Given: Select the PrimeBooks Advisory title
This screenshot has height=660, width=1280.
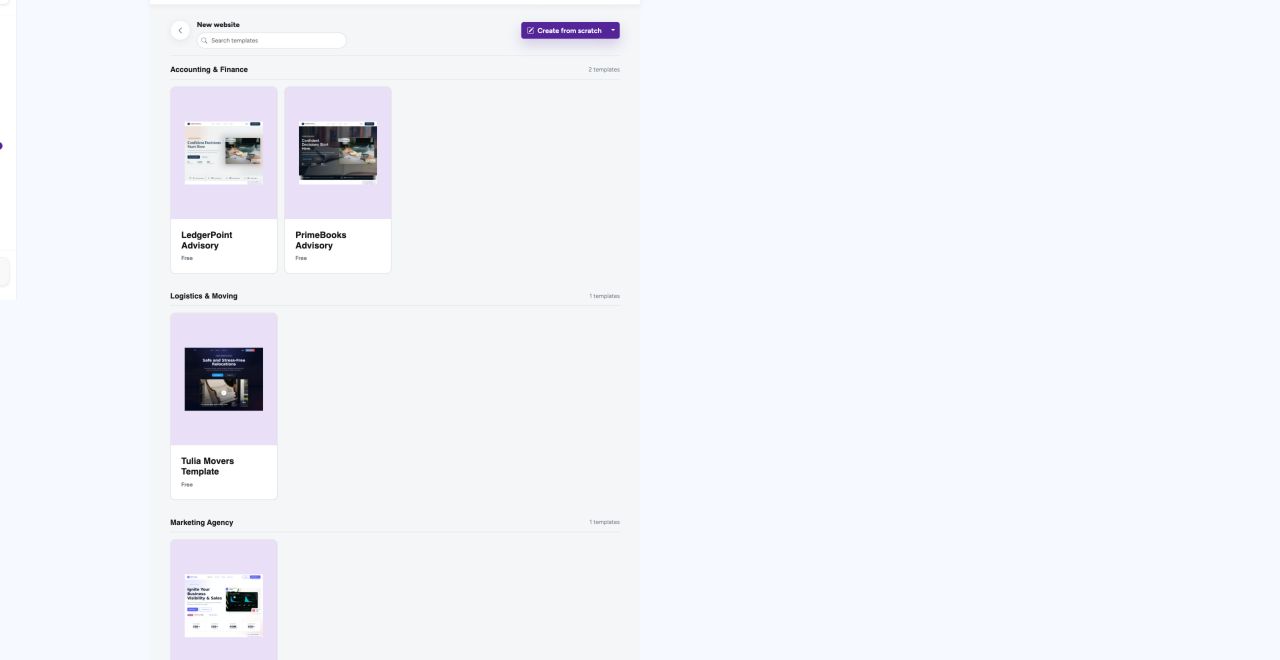Looking at the screenshot, I should coord(321,240).
